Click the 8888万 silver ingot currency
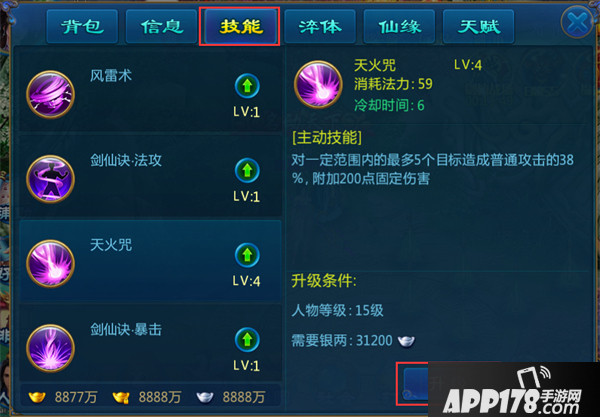Screen dimensions: 600x417 click(230, 397)
